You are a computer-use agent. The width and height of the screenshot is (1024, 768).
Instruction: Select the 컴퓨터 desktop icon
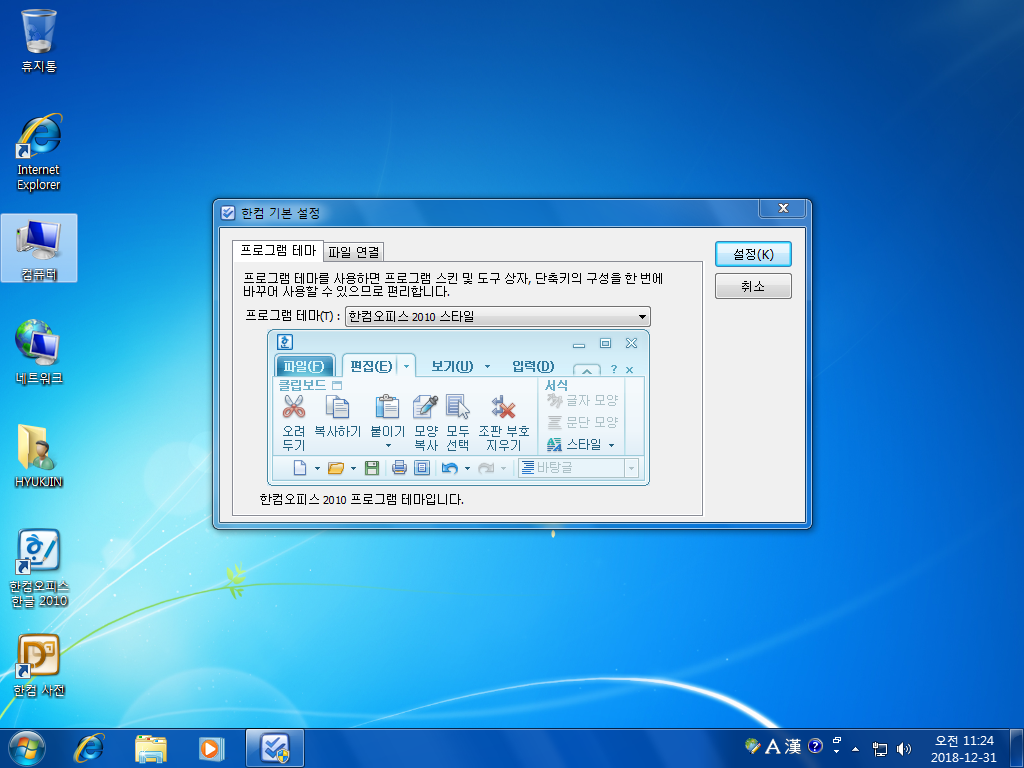coord(39,248)
